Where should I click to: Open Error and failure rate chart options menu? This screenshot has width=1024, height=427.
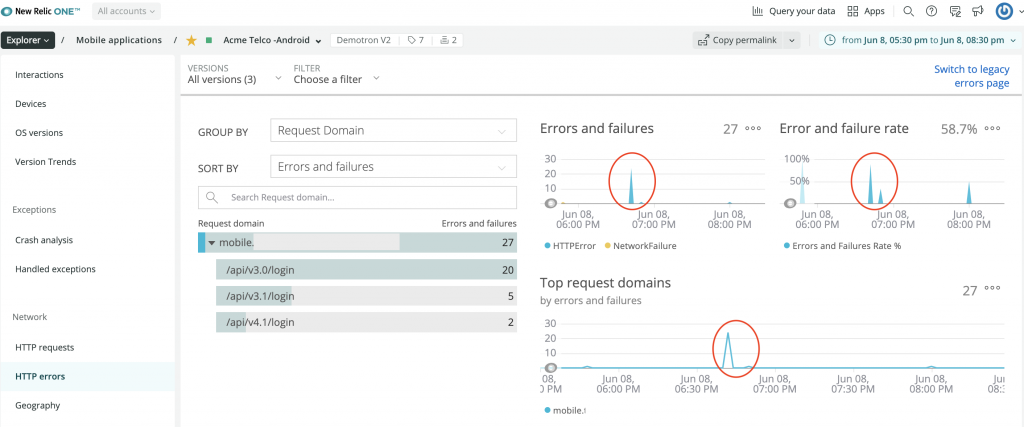point(993,129)
